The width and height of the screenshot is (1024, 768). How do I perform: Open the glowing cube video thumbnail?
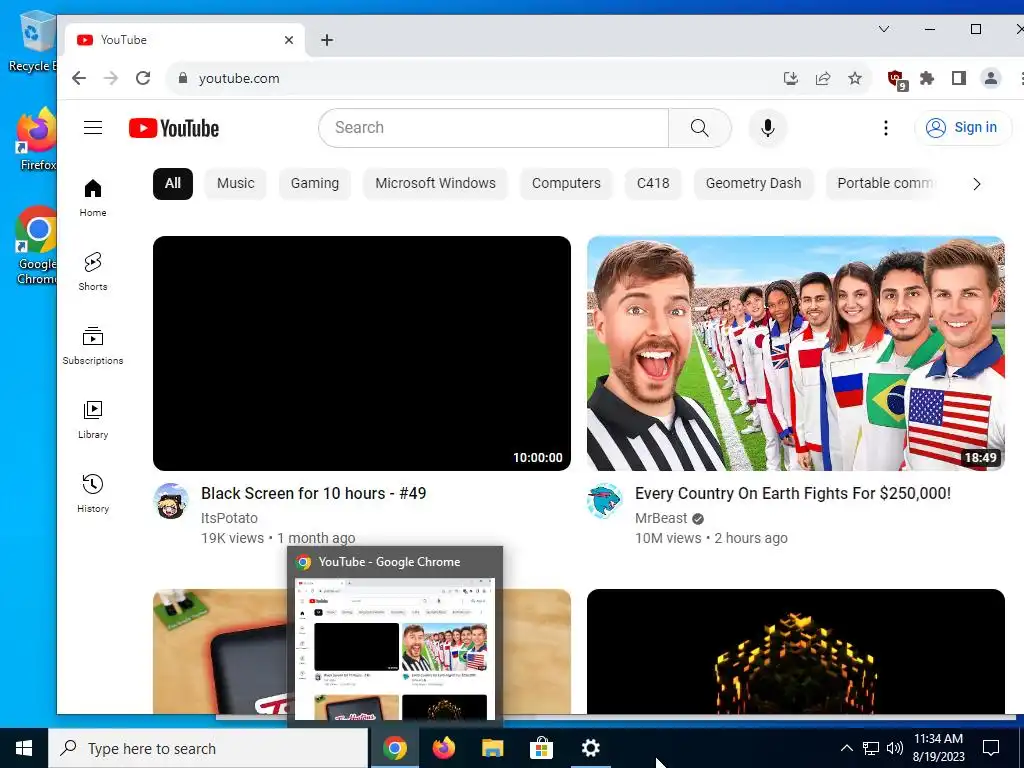tap(795, 651)
